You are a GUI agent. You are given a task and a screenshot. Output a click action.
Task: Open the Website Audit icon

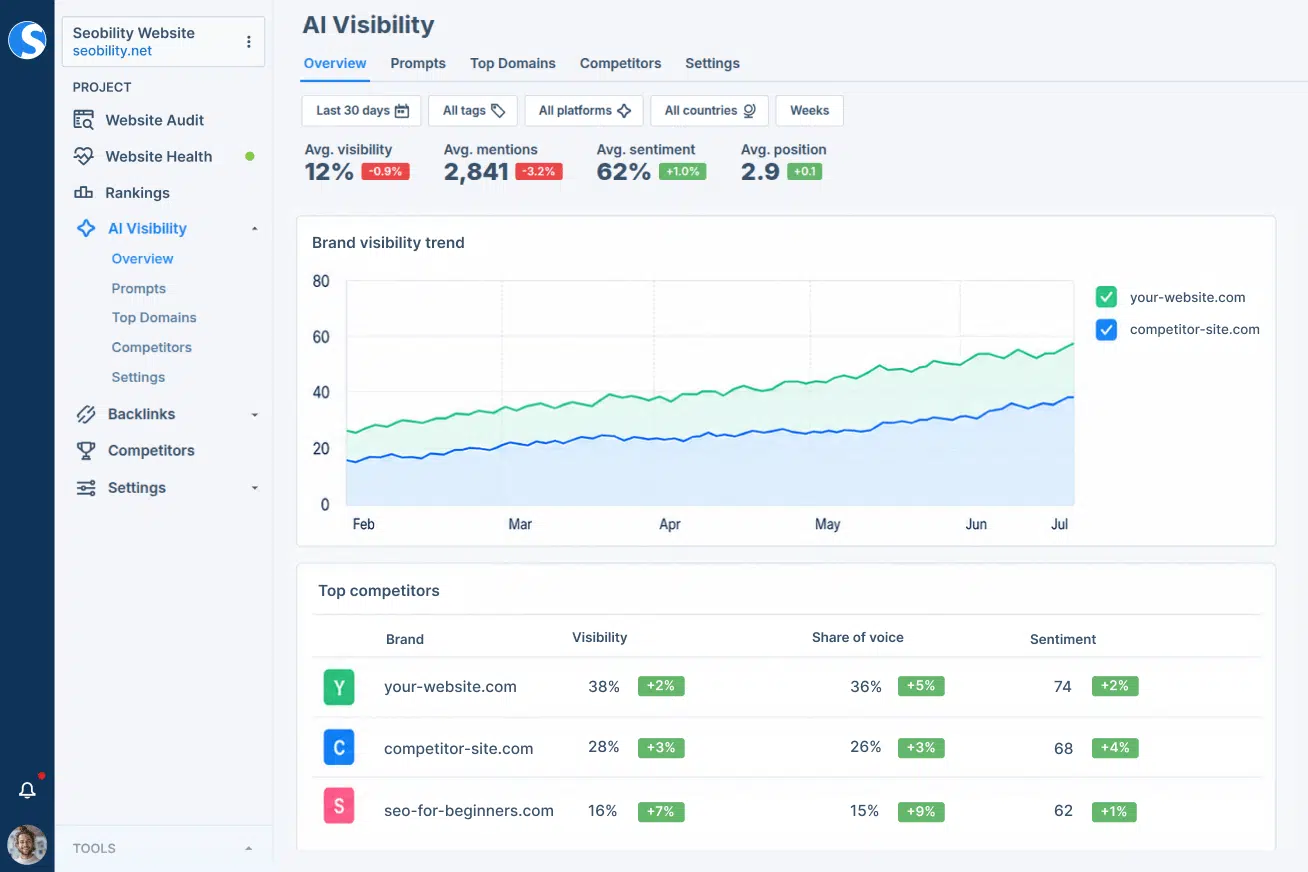[x=84, y=120]
